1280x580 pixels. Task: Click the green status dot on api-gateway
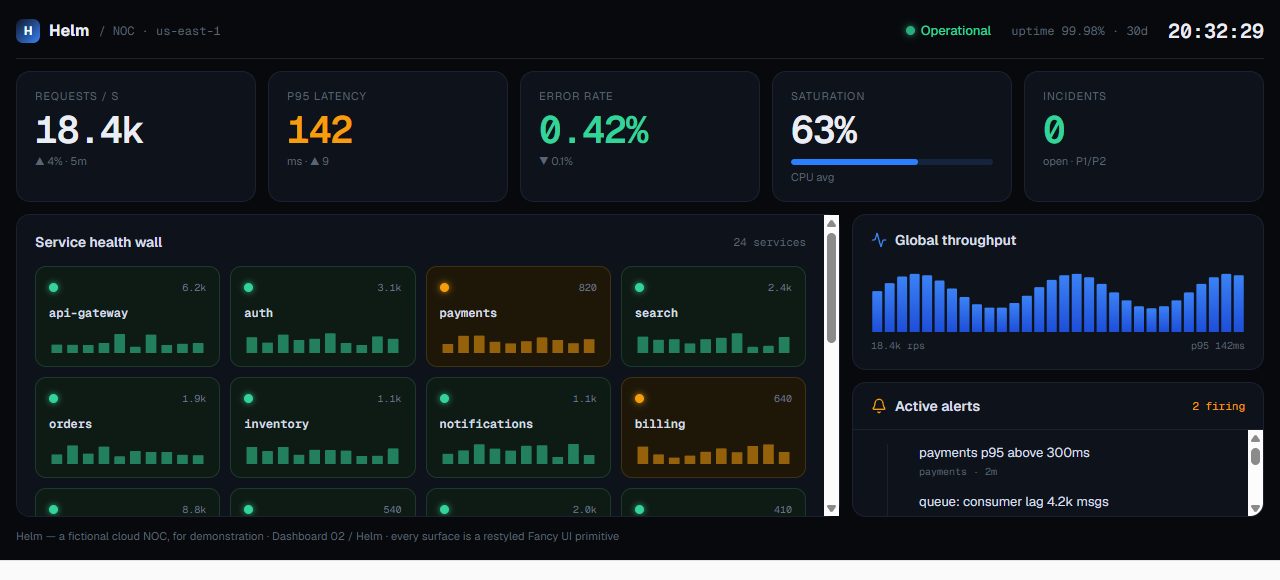(53, 287)
